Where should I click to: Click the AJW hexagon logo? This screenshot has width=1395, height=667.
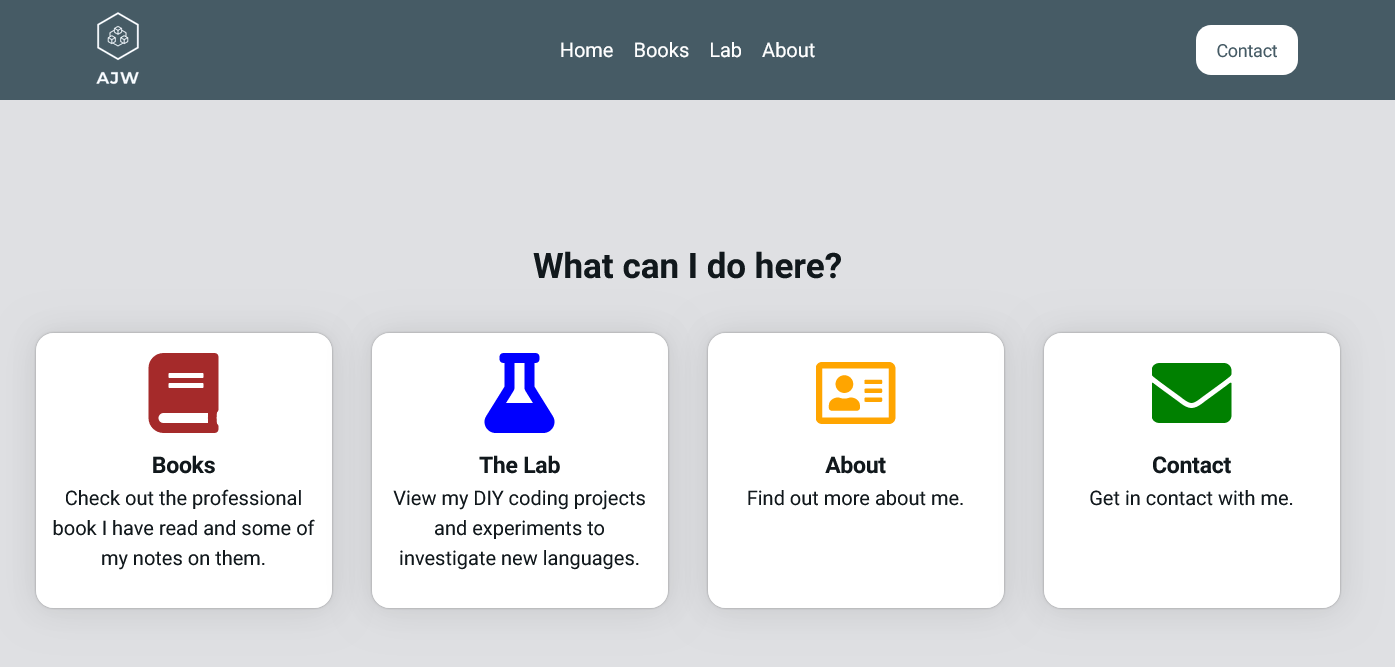tap(117, 37)
